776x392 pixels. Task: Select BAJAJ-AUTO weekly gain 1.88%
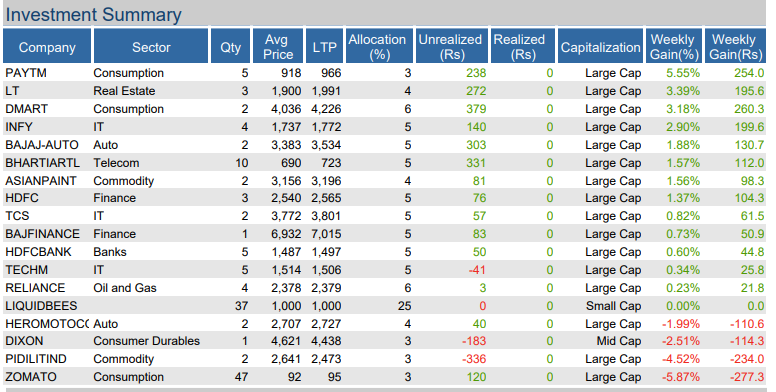click(683, 145)
